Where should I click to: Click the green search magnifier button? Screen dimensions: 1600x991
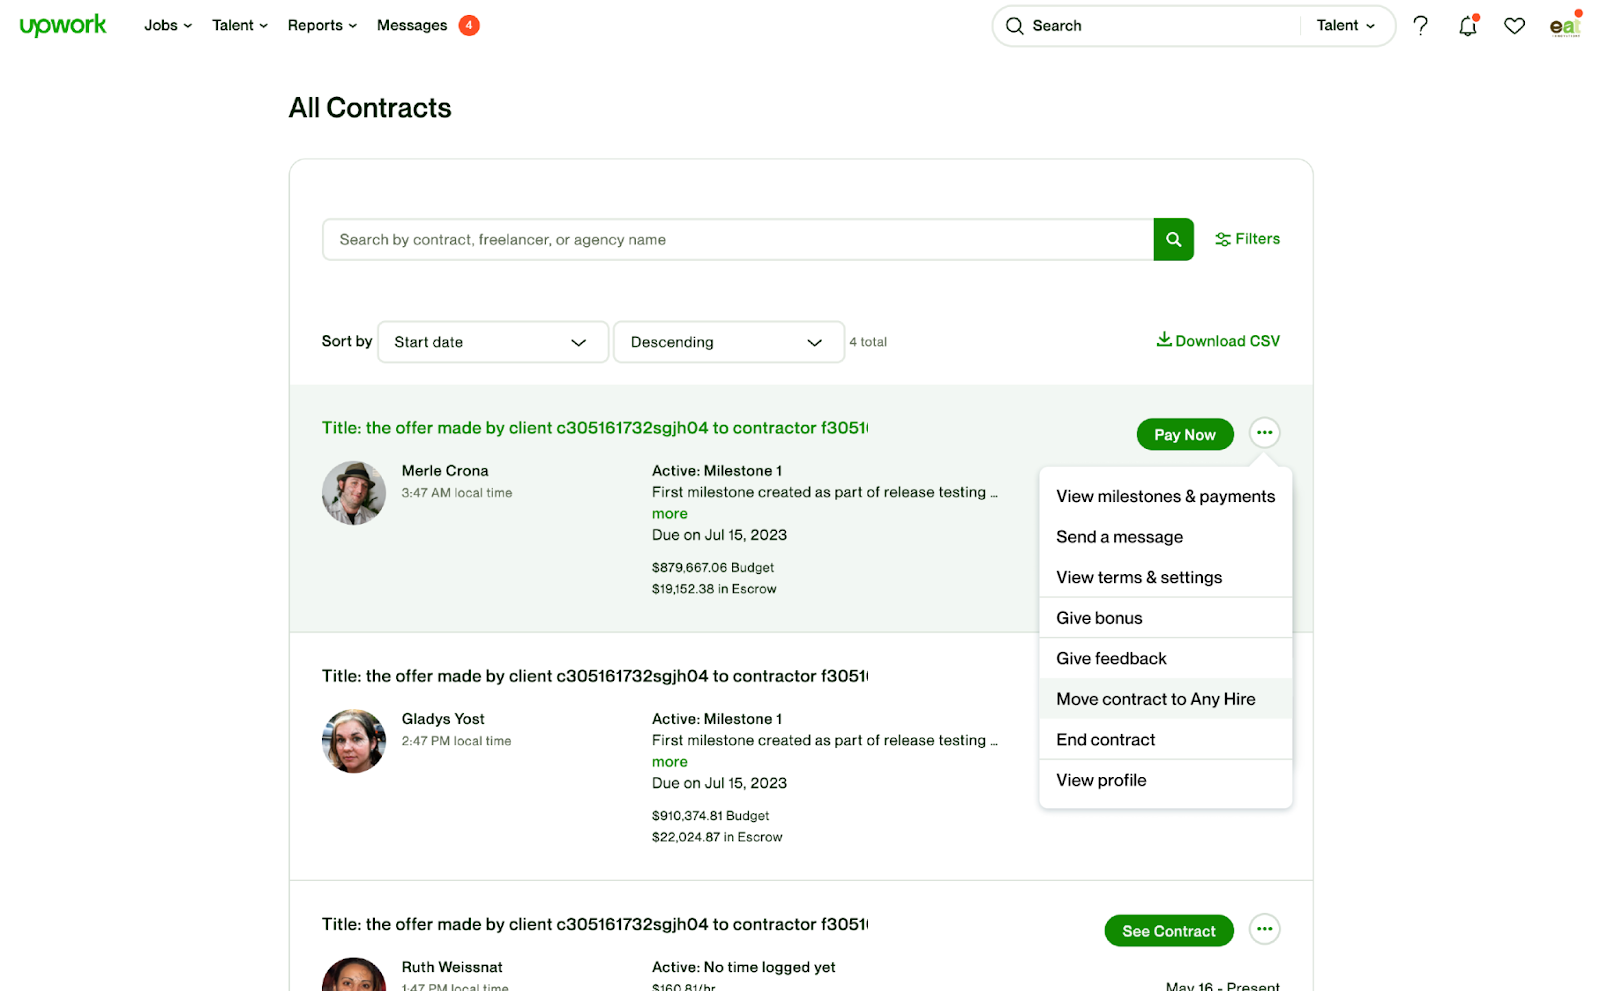(1173, 240)
